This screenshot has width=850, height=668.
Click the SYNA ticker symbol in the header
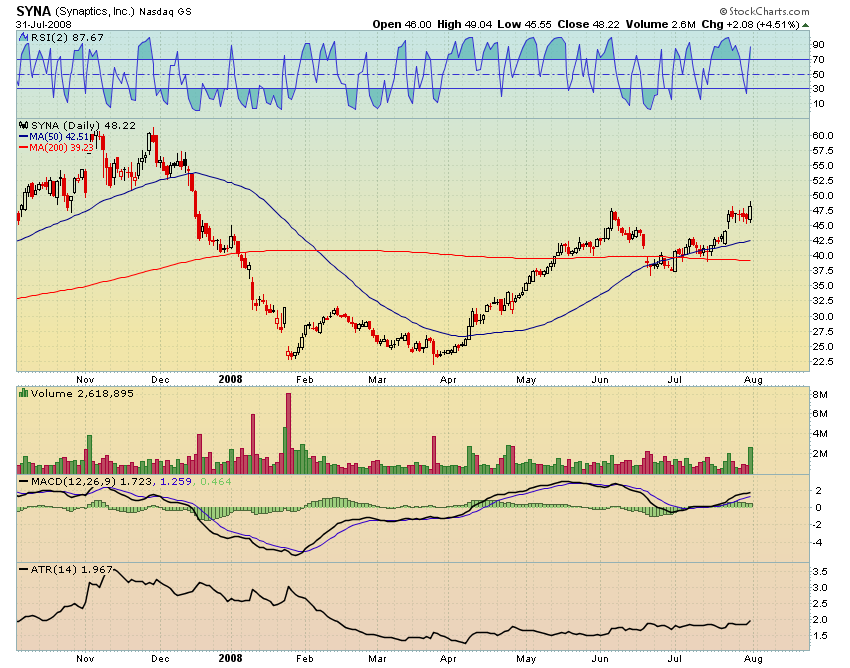(34, 11)
